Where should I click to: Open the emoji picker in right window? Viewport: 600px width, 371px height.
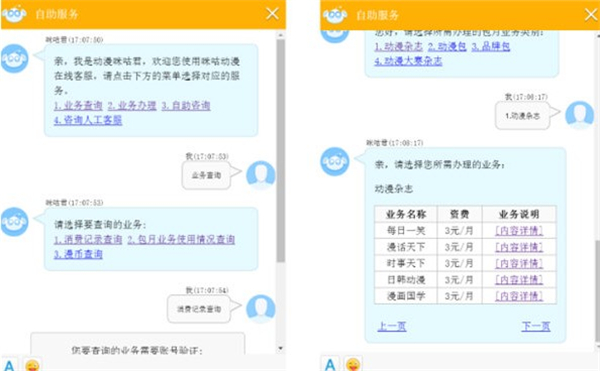pos(353,364)
